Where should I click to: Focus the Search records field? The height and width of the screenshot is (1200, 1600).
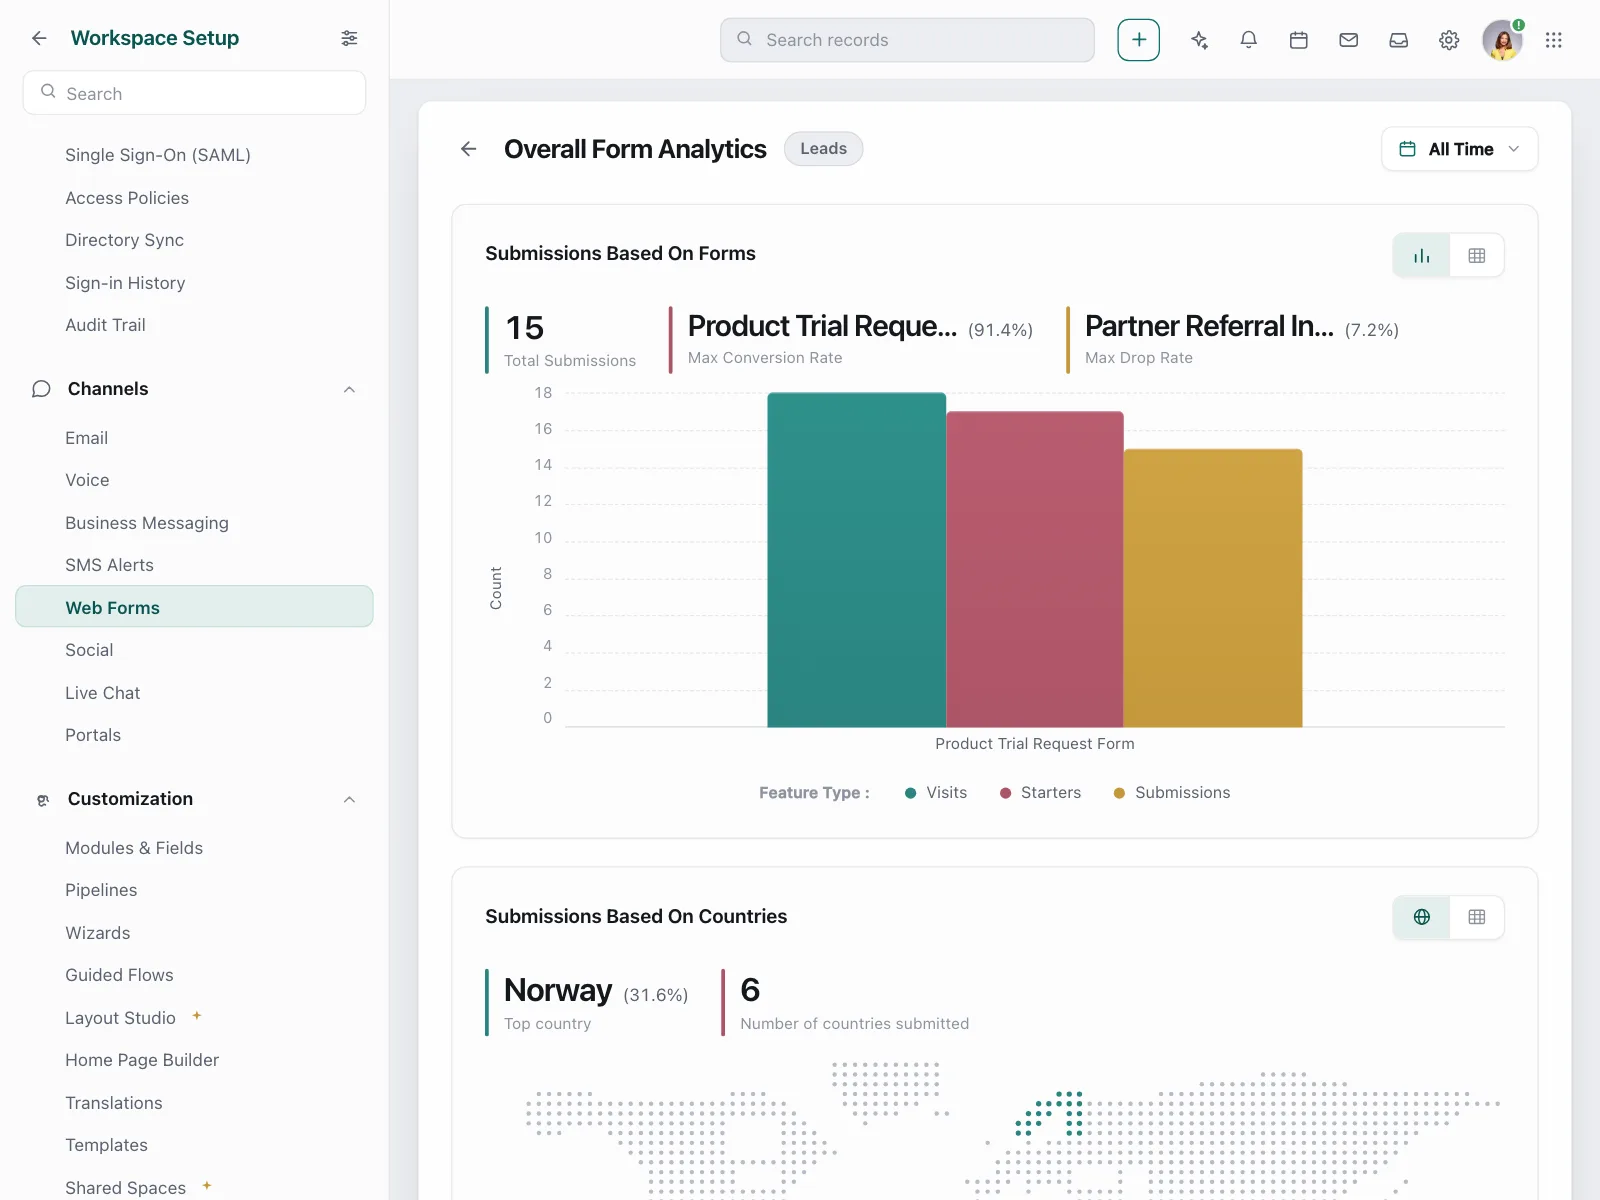(x=907, y=40)
